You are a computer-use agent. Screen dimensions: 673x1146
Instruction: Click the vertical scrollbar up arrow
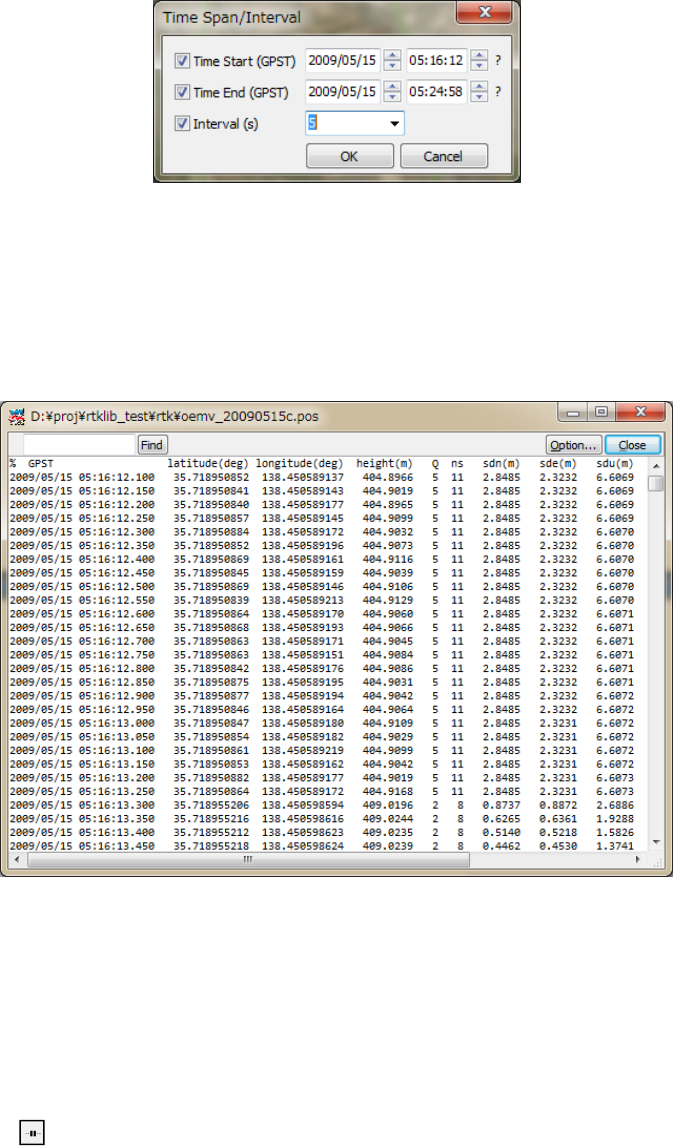655,466
